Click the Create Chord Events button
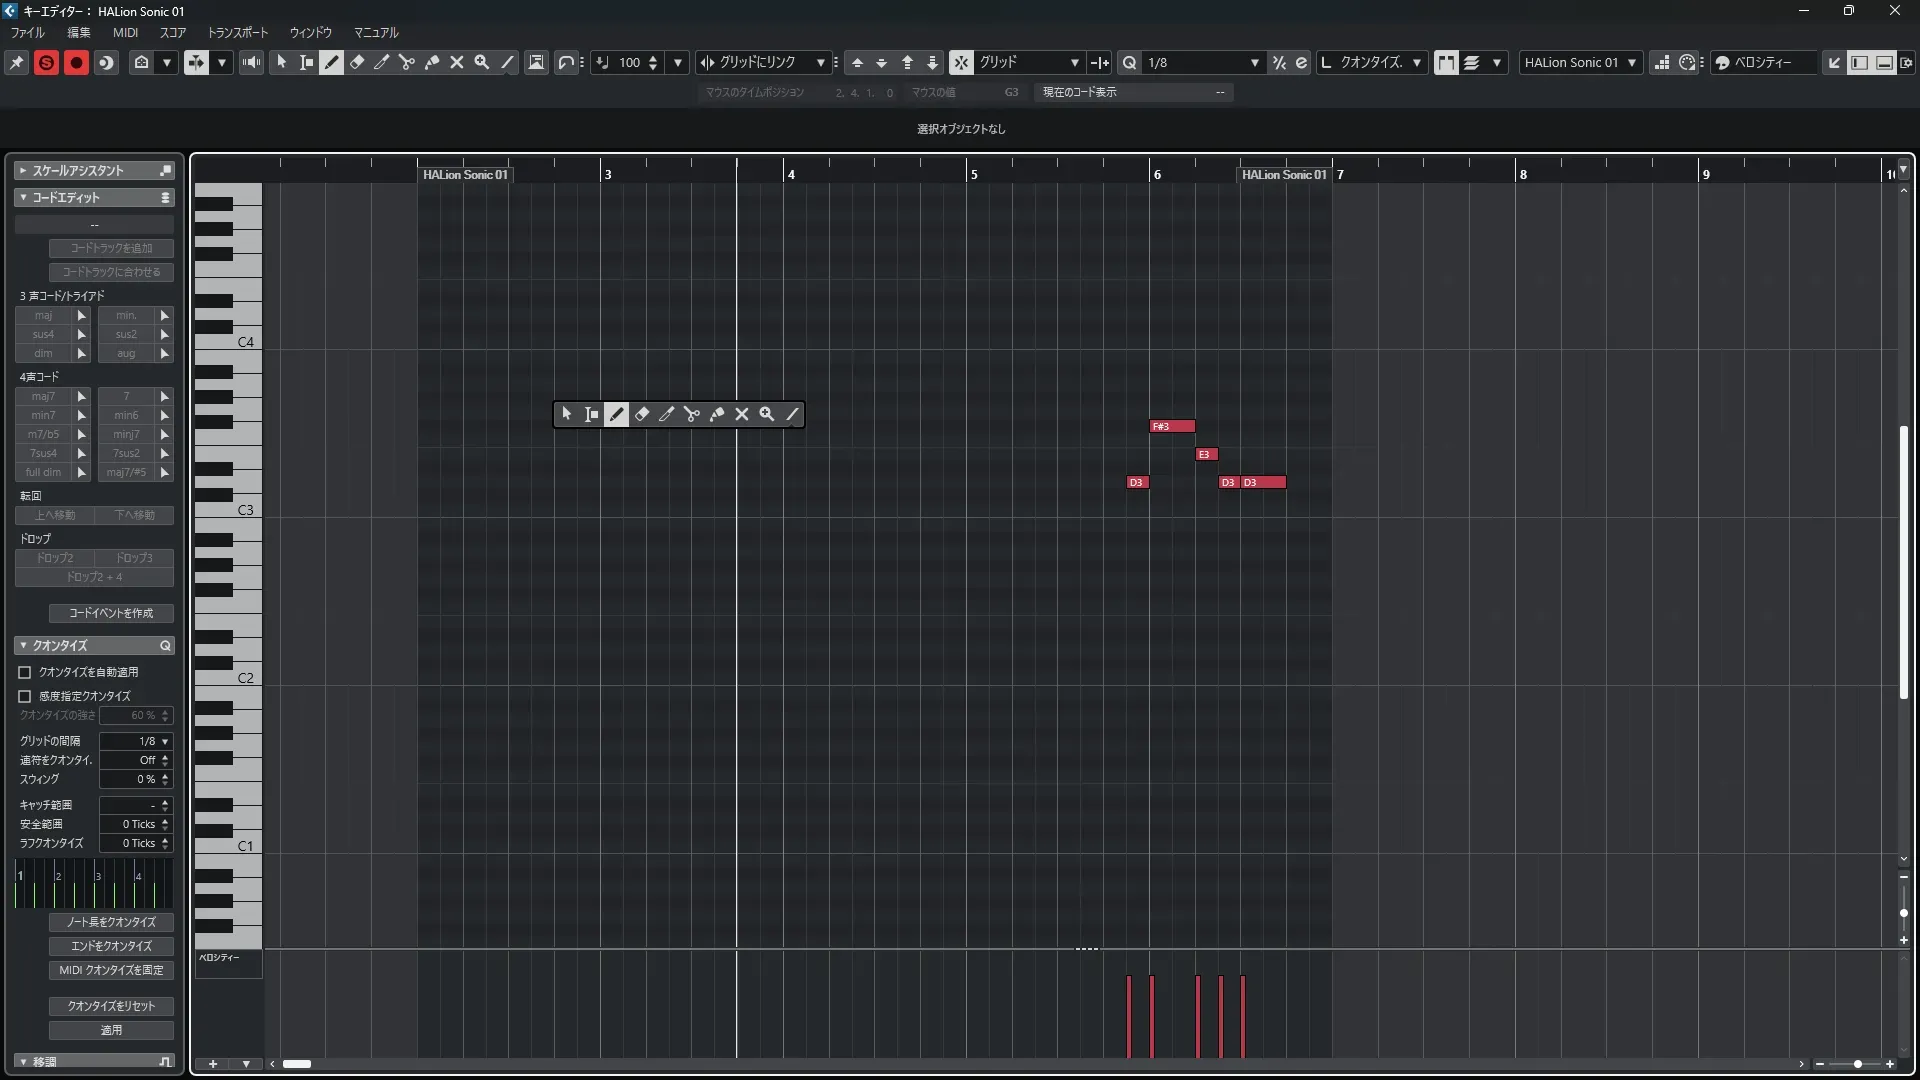 click(111, 613)
